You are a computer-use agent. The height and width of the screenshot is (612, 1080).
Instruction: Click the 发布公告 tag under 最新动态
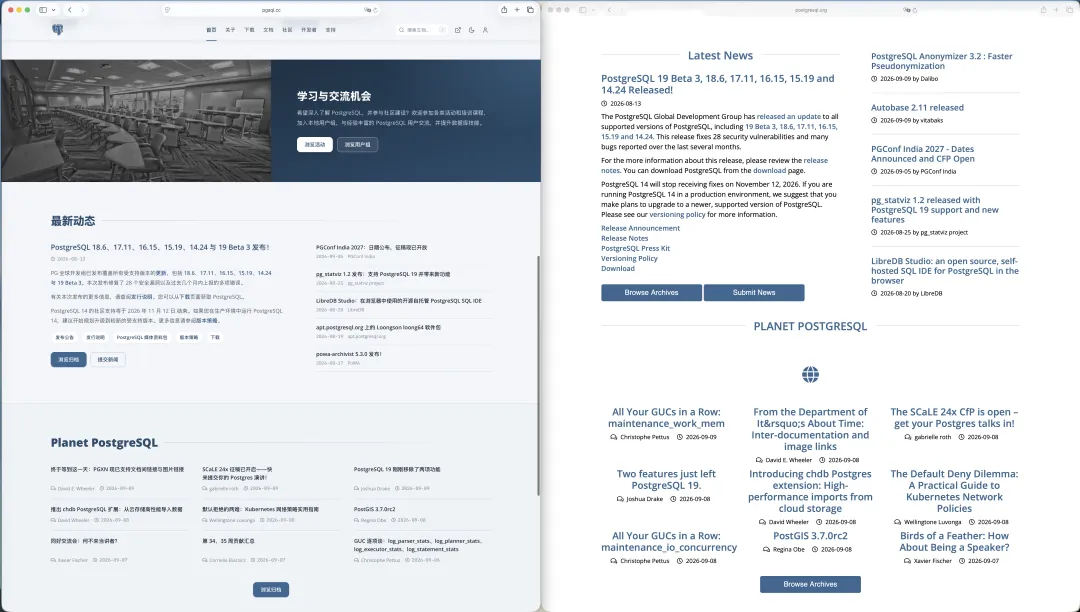[x=64, y=337]
